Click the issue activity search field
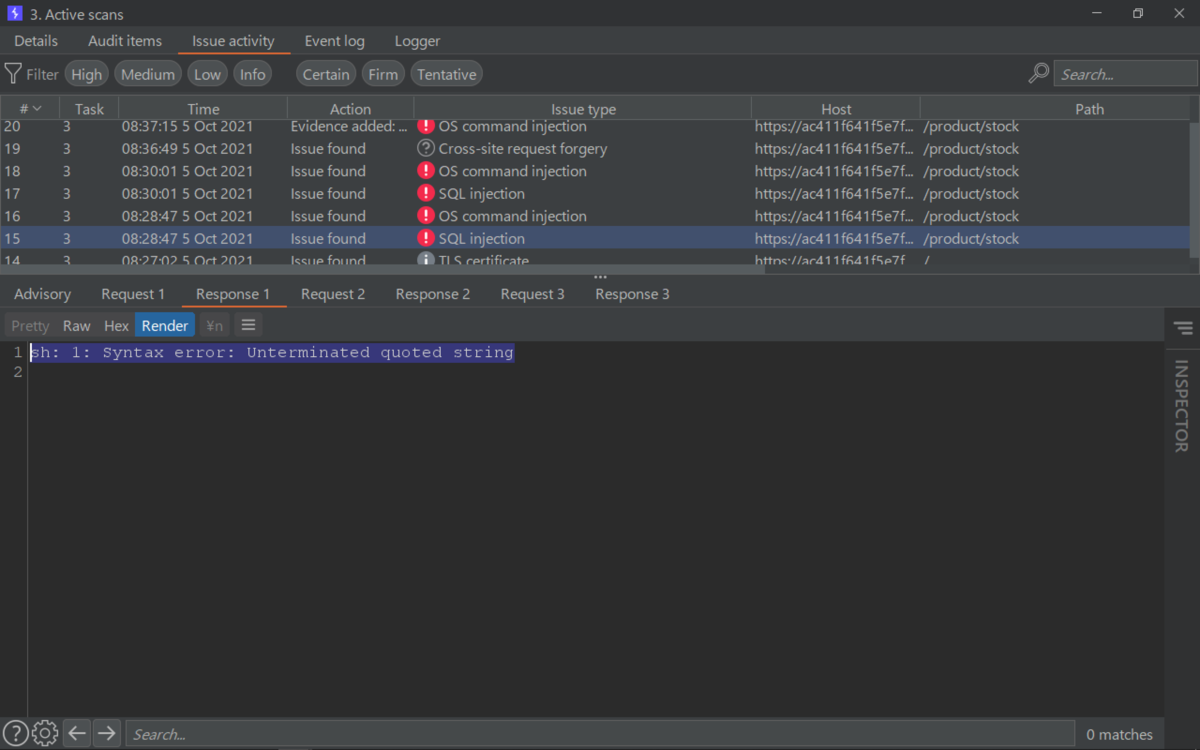 click(x=1126, y=74)
